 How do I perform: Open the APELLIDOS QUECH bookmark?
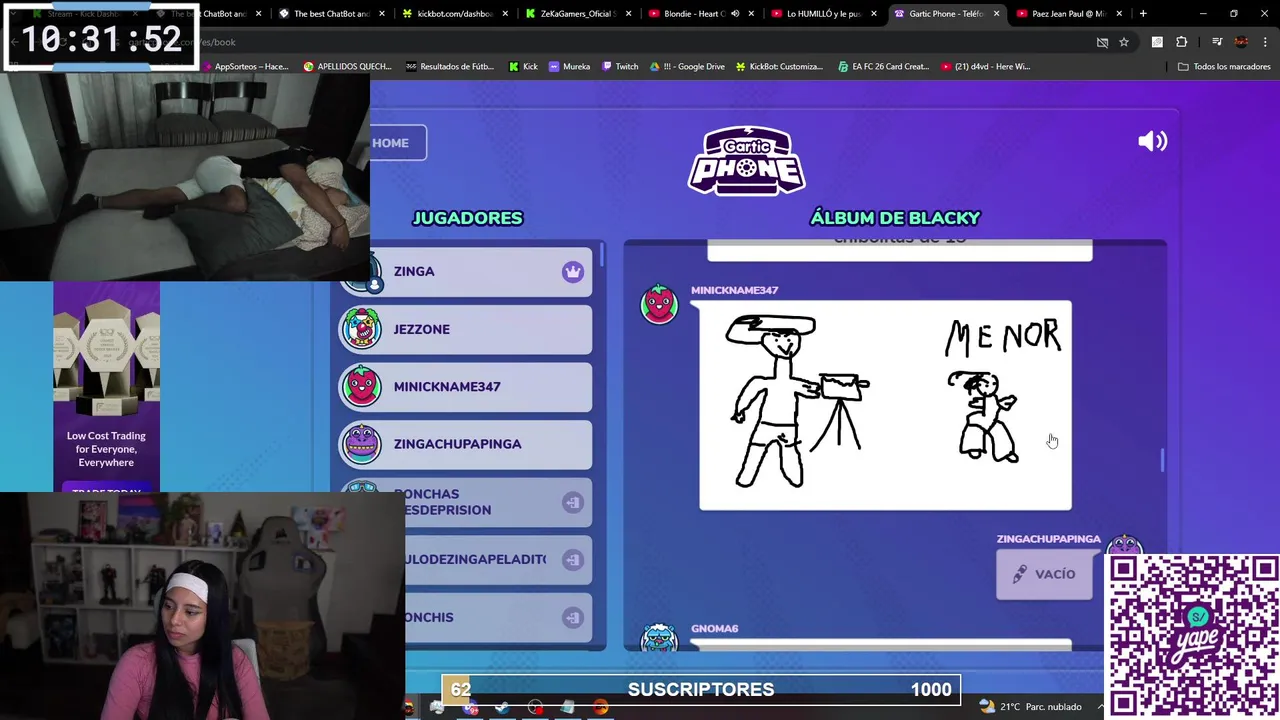tap(347, 67)
